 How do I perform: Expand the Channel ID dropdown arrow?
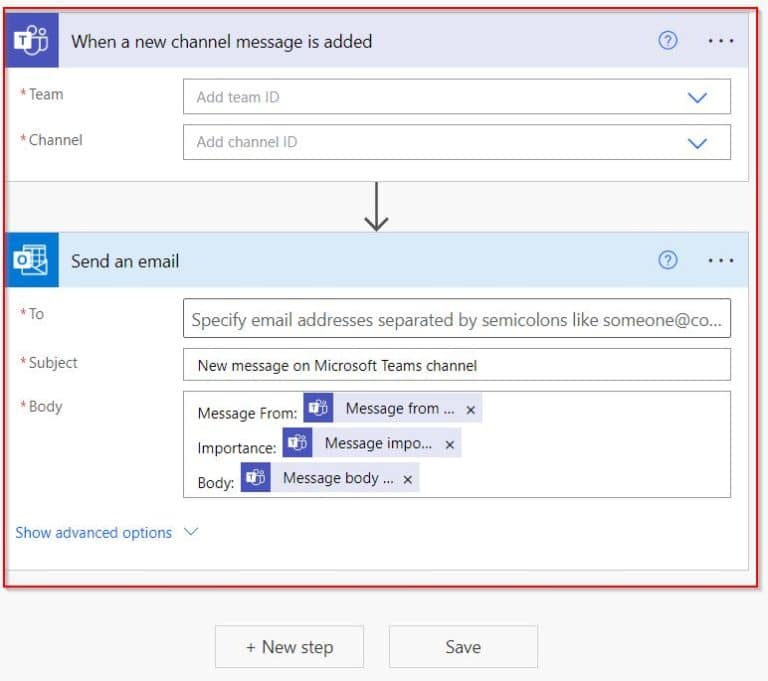point(697,143)
